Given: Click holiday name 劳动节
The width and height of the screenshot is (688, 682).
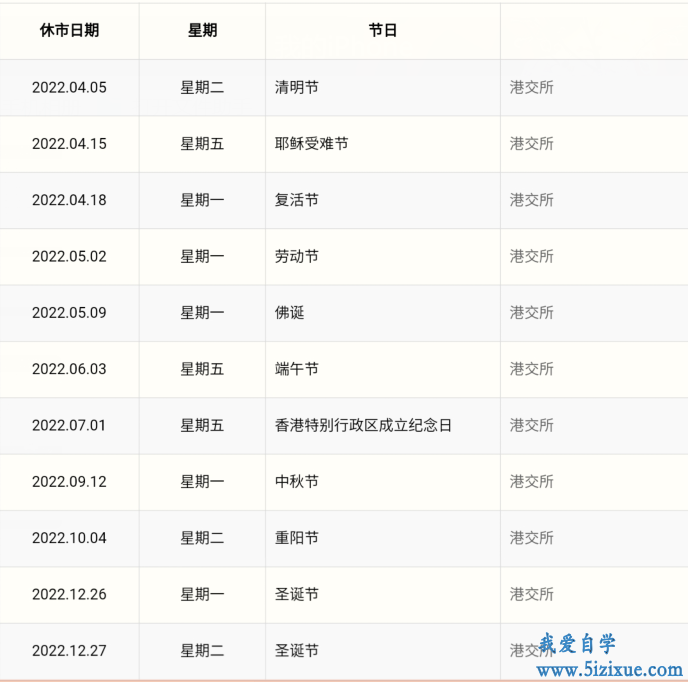Looking at the screenshot, I should 297,256.
